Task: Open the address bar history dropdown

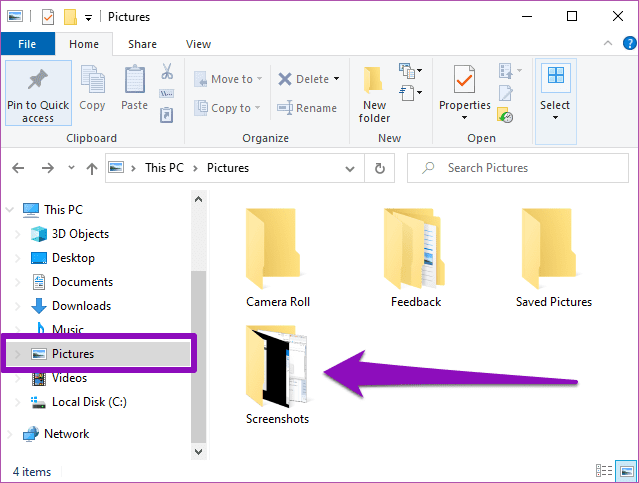Action: pos(350,168)
